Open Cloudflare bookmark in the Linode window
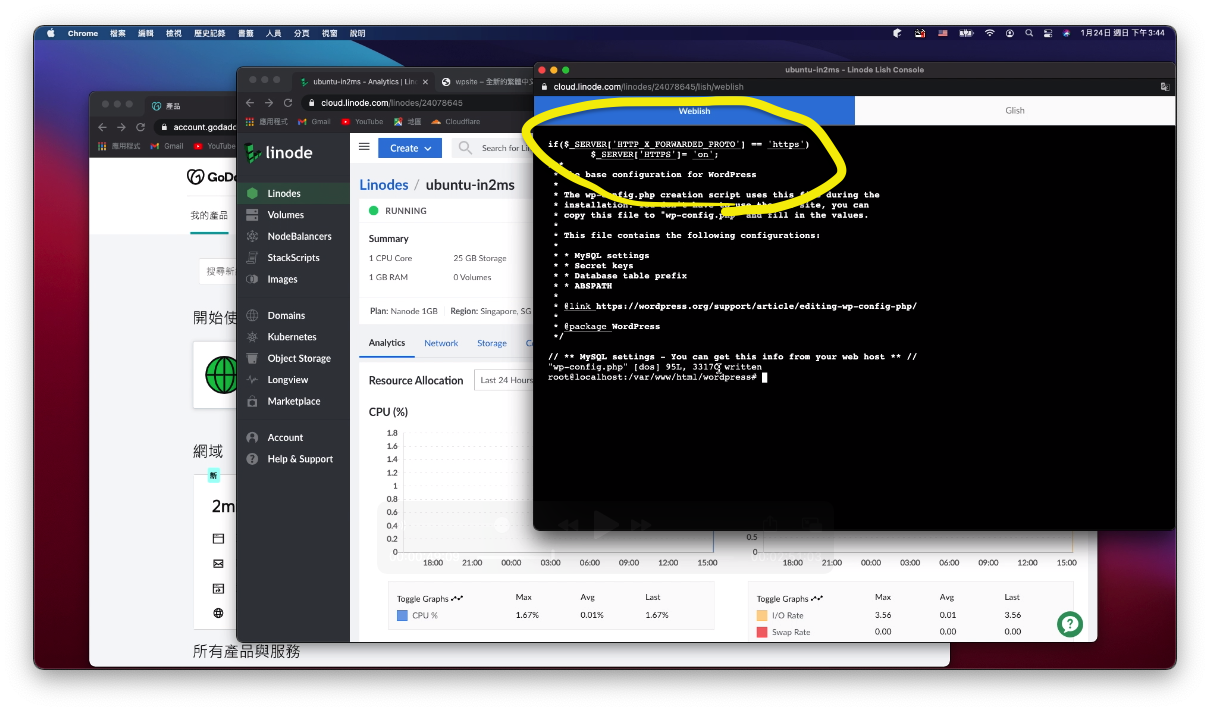The image size is (1210, 711). pyautogui.click(x=456, y=121)
